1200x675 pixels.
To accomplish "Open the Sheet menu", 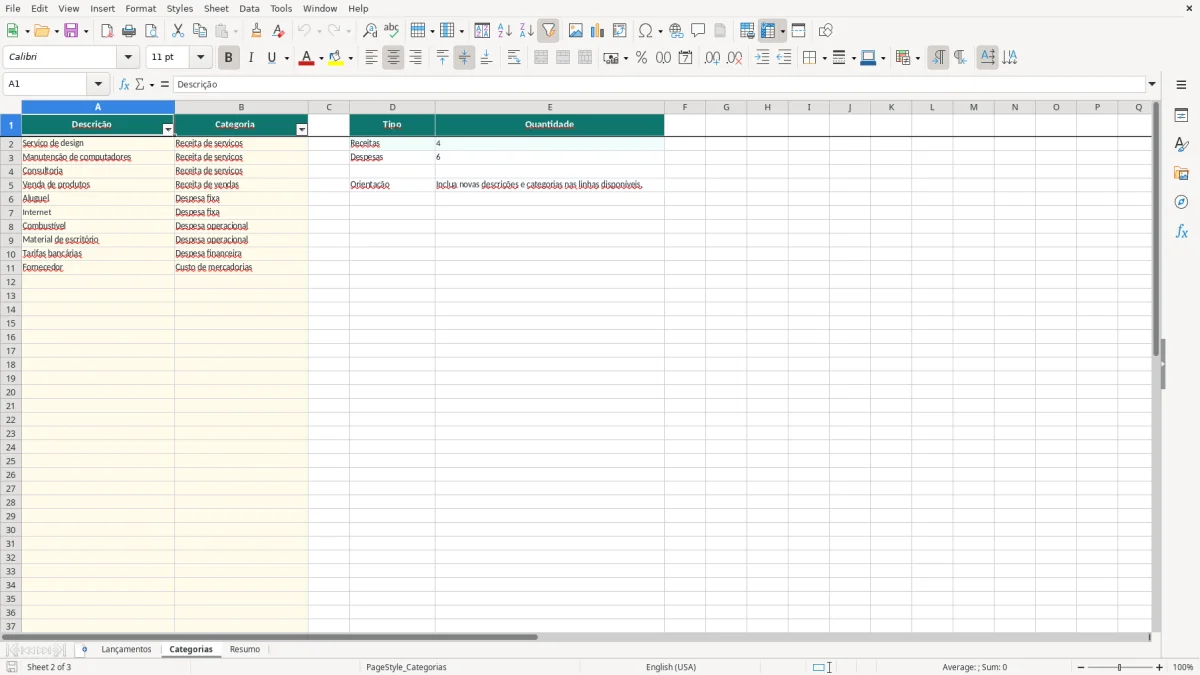I will tap(216, 9).
